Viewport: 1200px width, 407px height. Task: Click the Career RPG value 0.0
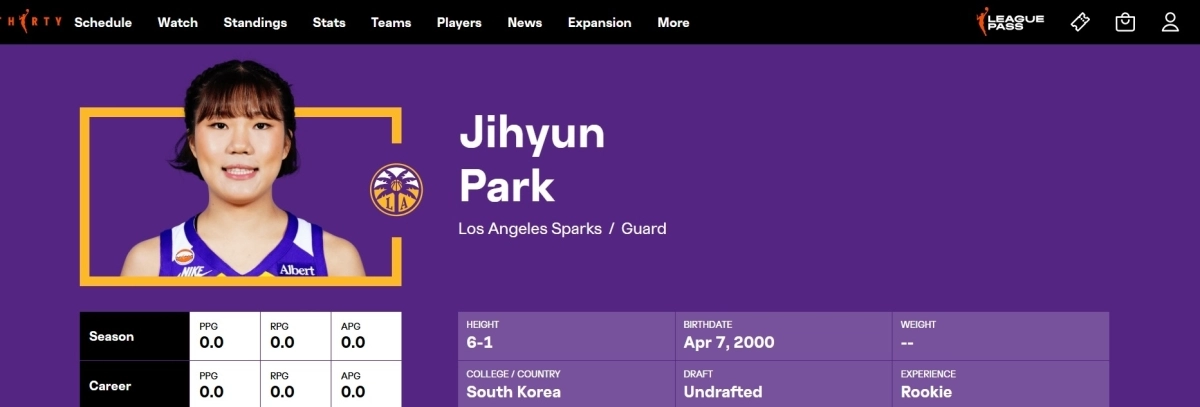(x=282, y=392)
